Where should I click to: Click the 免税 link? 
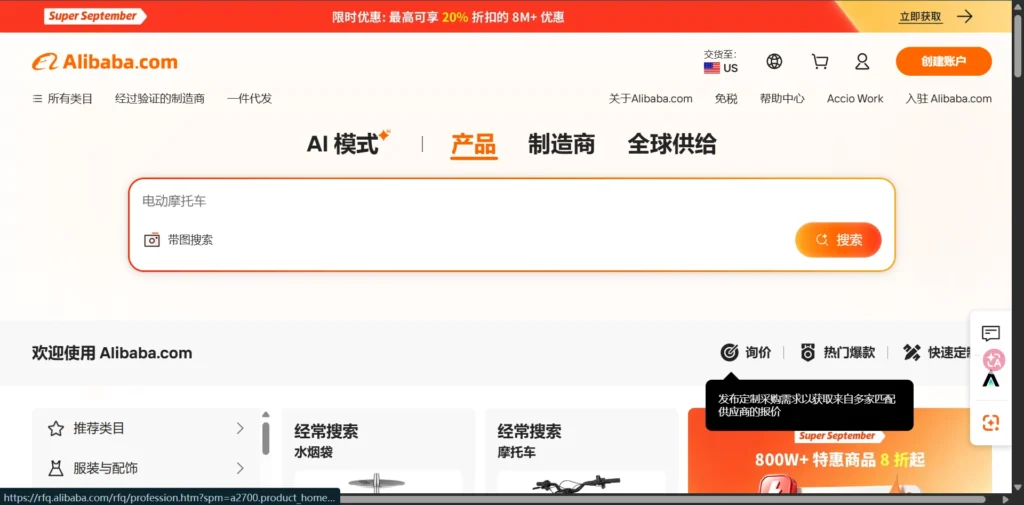pos(726,99)
